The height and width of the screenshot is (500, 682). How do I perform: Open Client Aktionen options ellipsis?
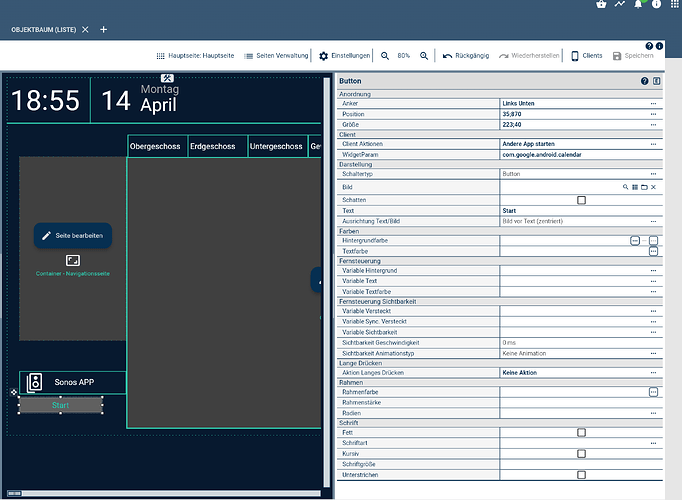(653, 144)
